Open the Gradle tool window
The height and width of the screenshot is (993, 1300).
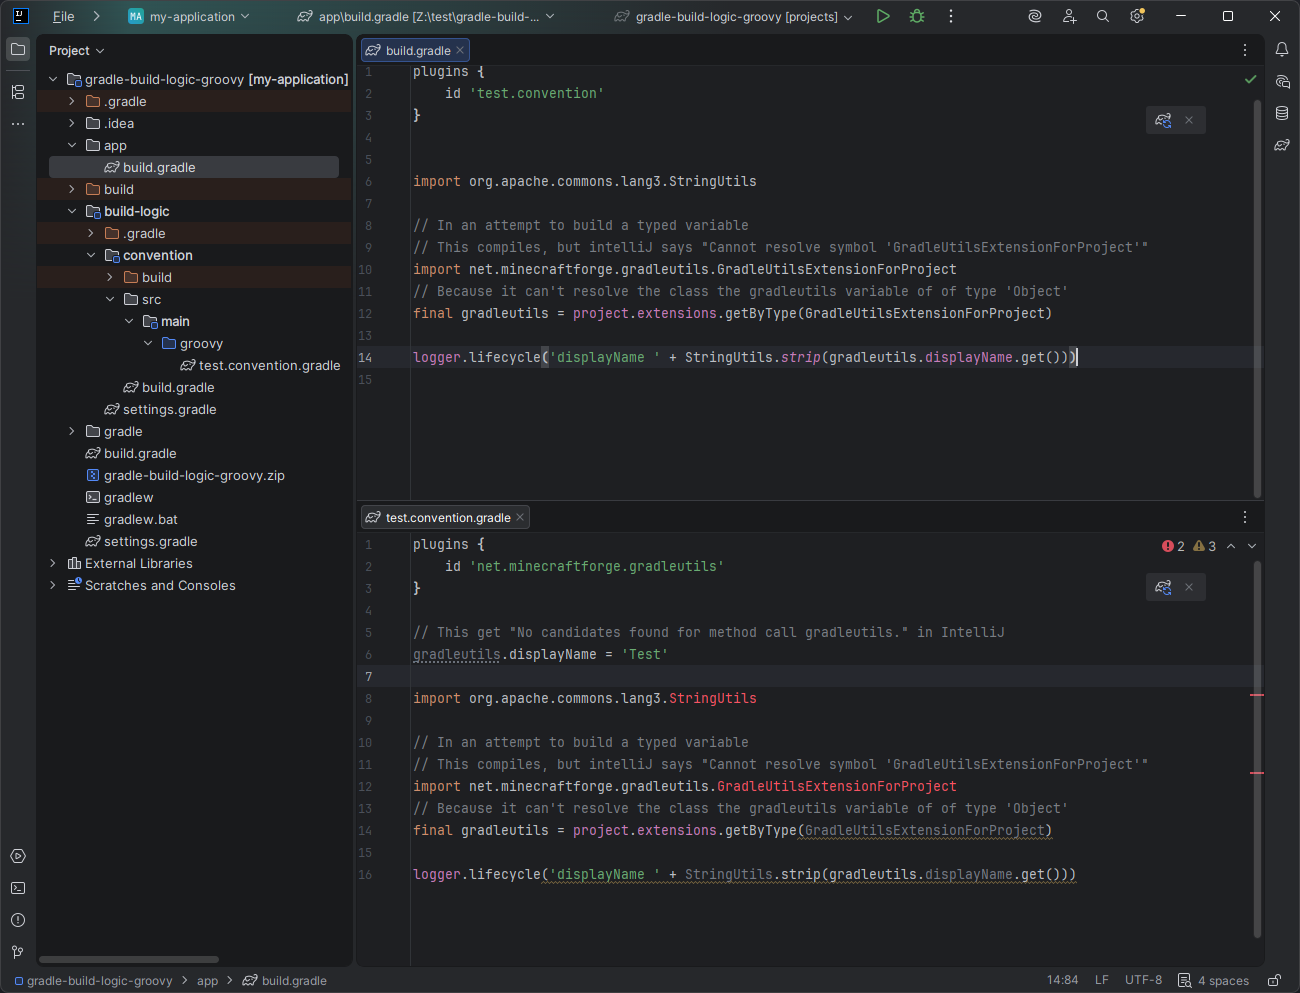pos(1282,145)
